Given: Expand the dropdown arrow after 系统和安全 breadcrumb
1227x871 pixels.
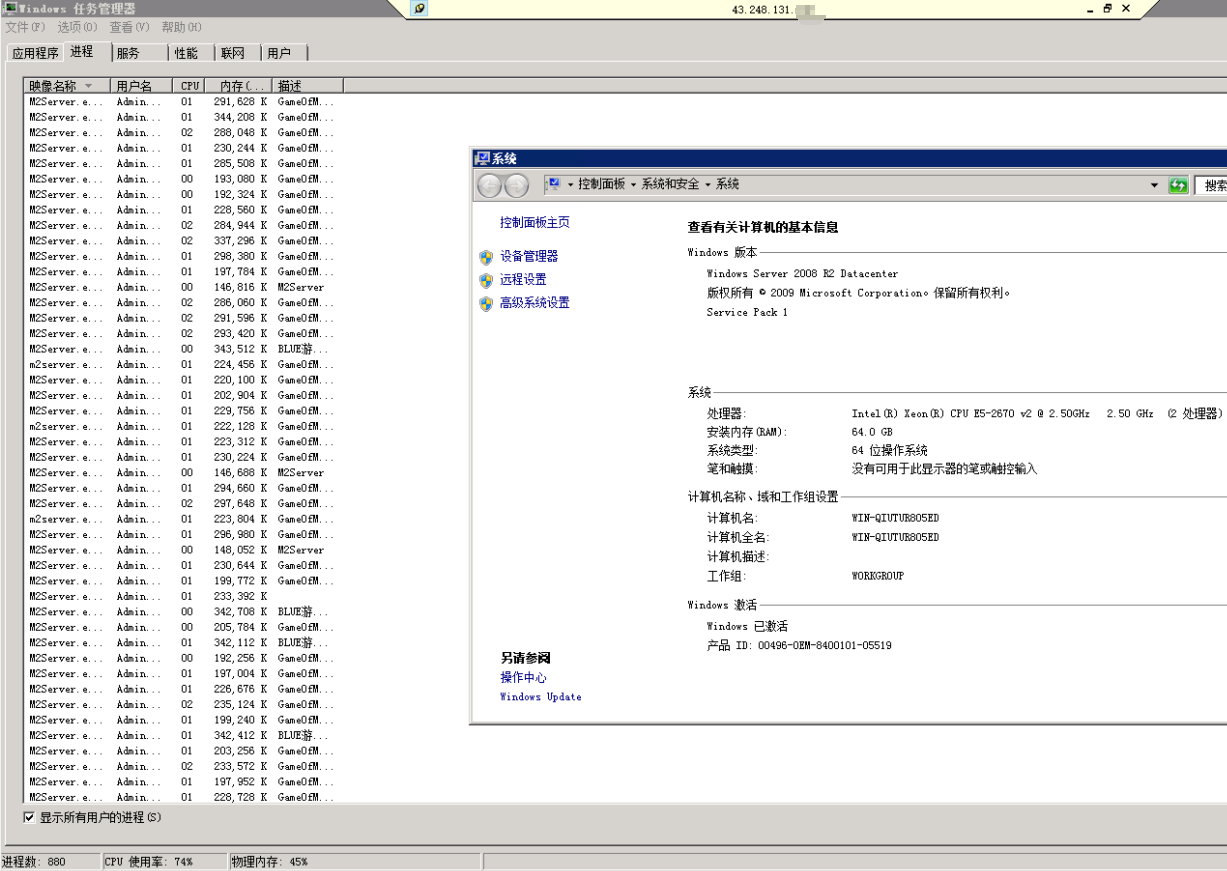Looking at the screenshot, I should click(707, 185).
